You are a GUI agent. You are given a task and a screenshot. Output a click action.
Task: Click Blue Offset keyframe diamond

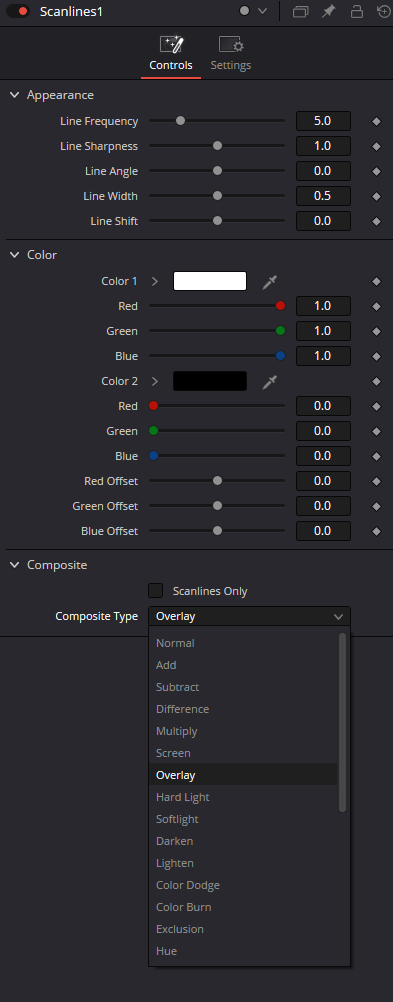376,531
